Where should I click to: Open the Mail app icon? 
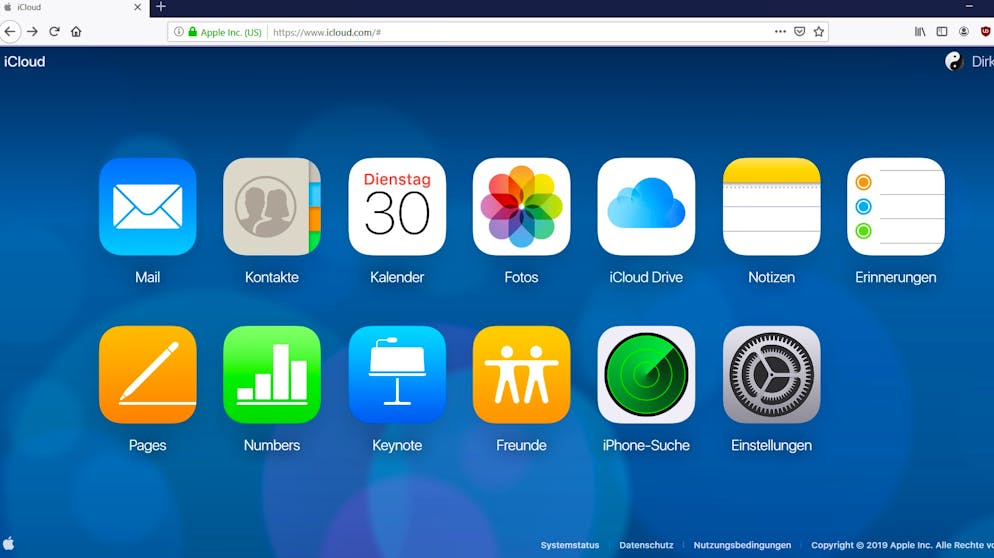pyautogui.click(x=148, y=207)
